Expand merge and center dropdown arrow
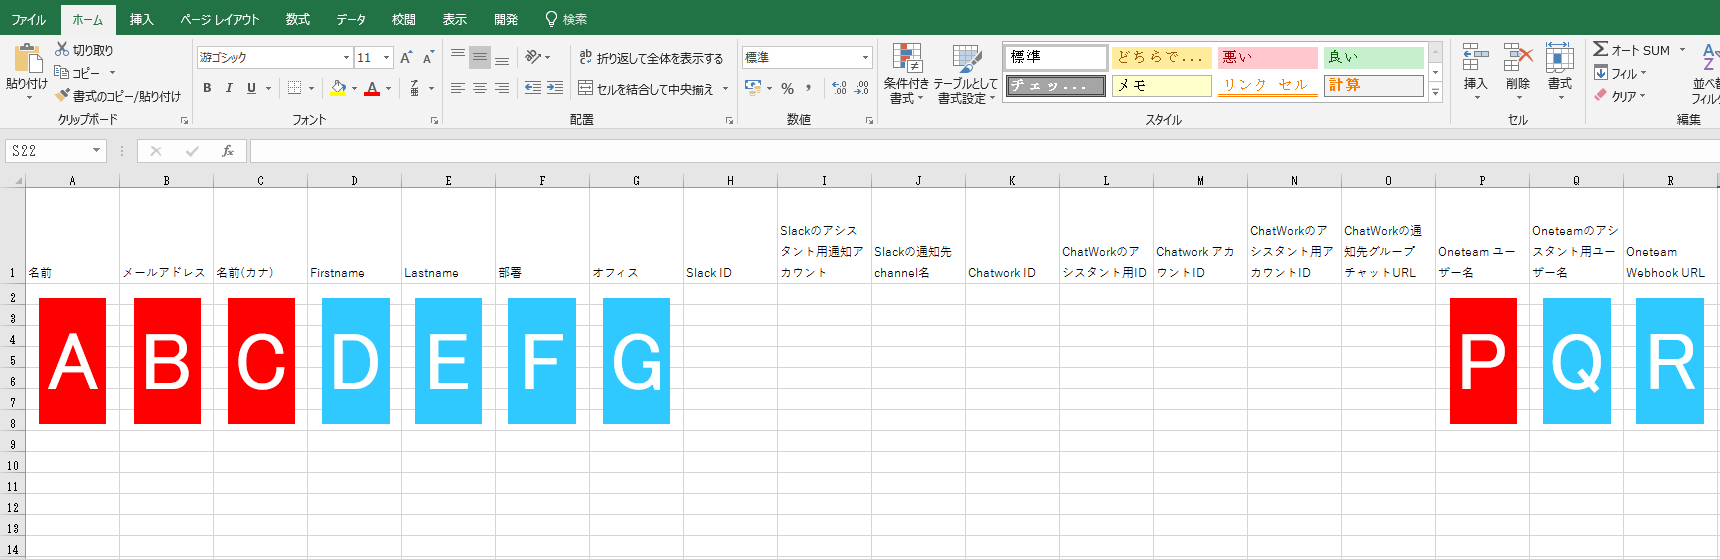 (x=723, y=89)
